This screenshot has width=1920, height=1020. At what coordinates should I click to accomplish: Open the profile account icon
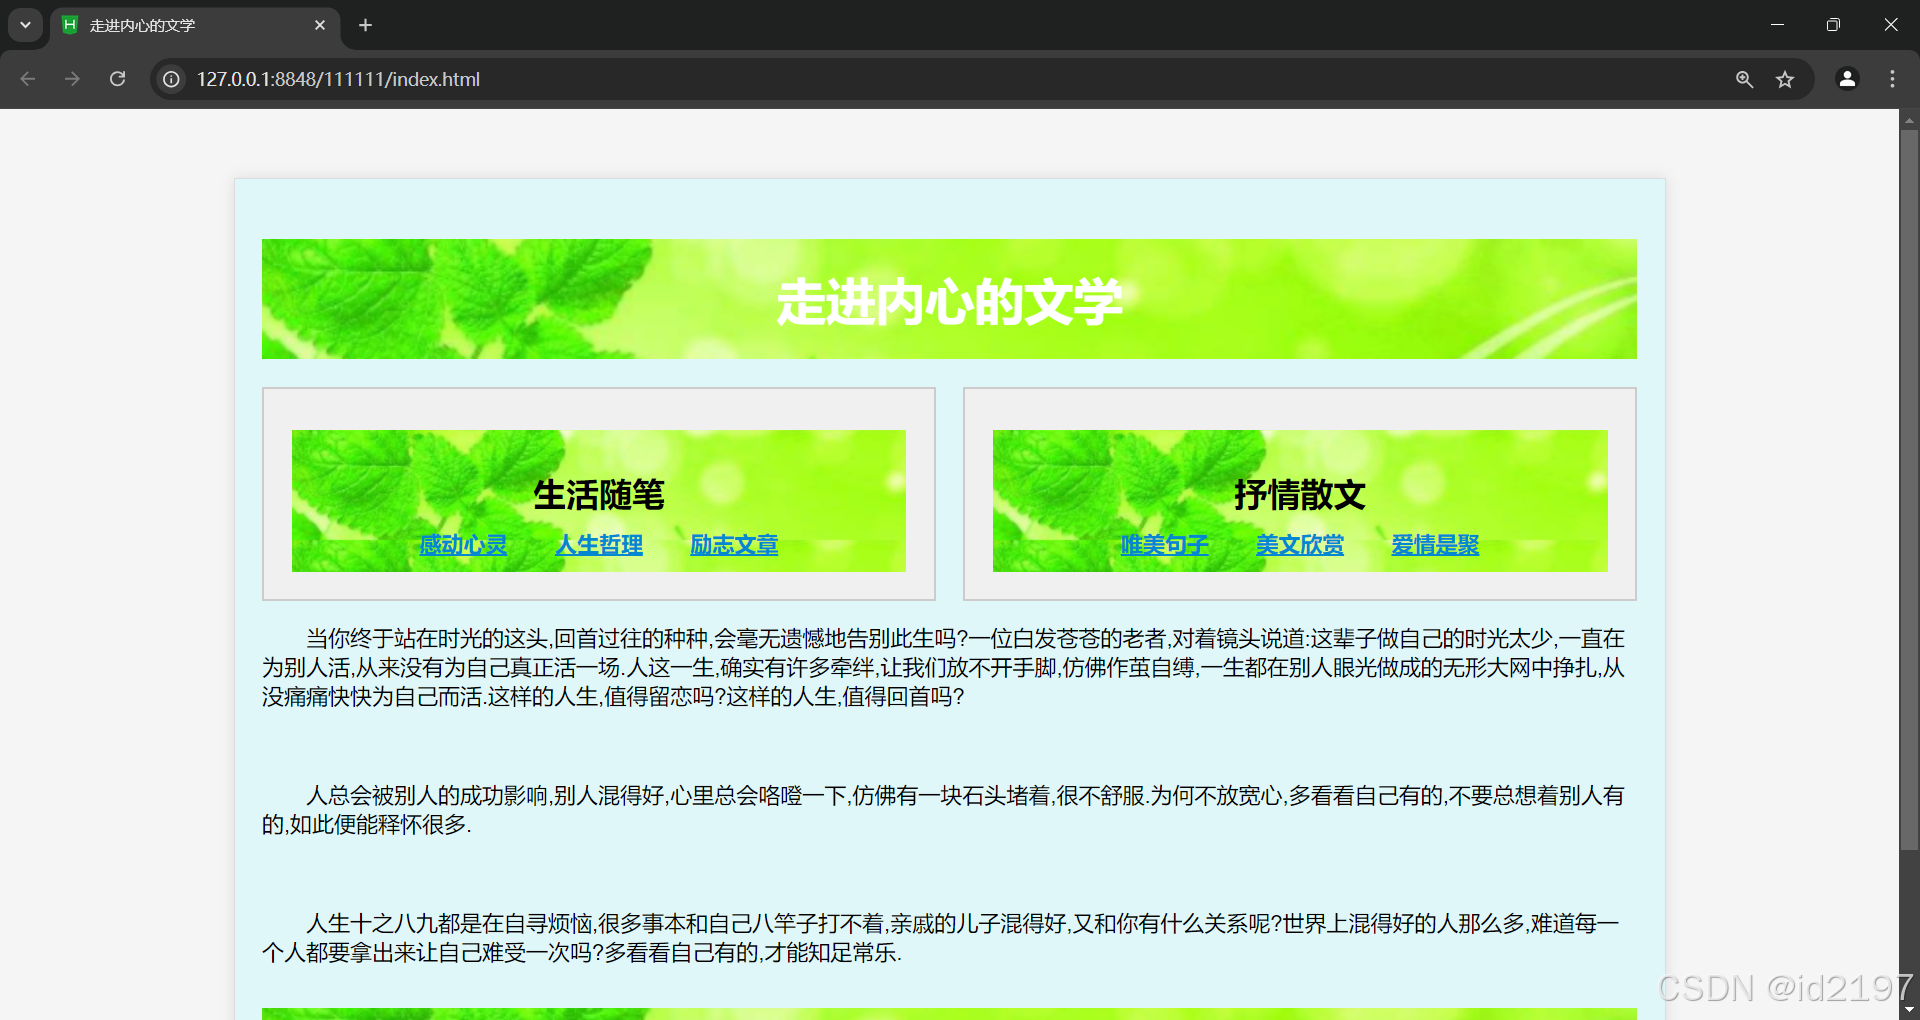(1847, 79)
